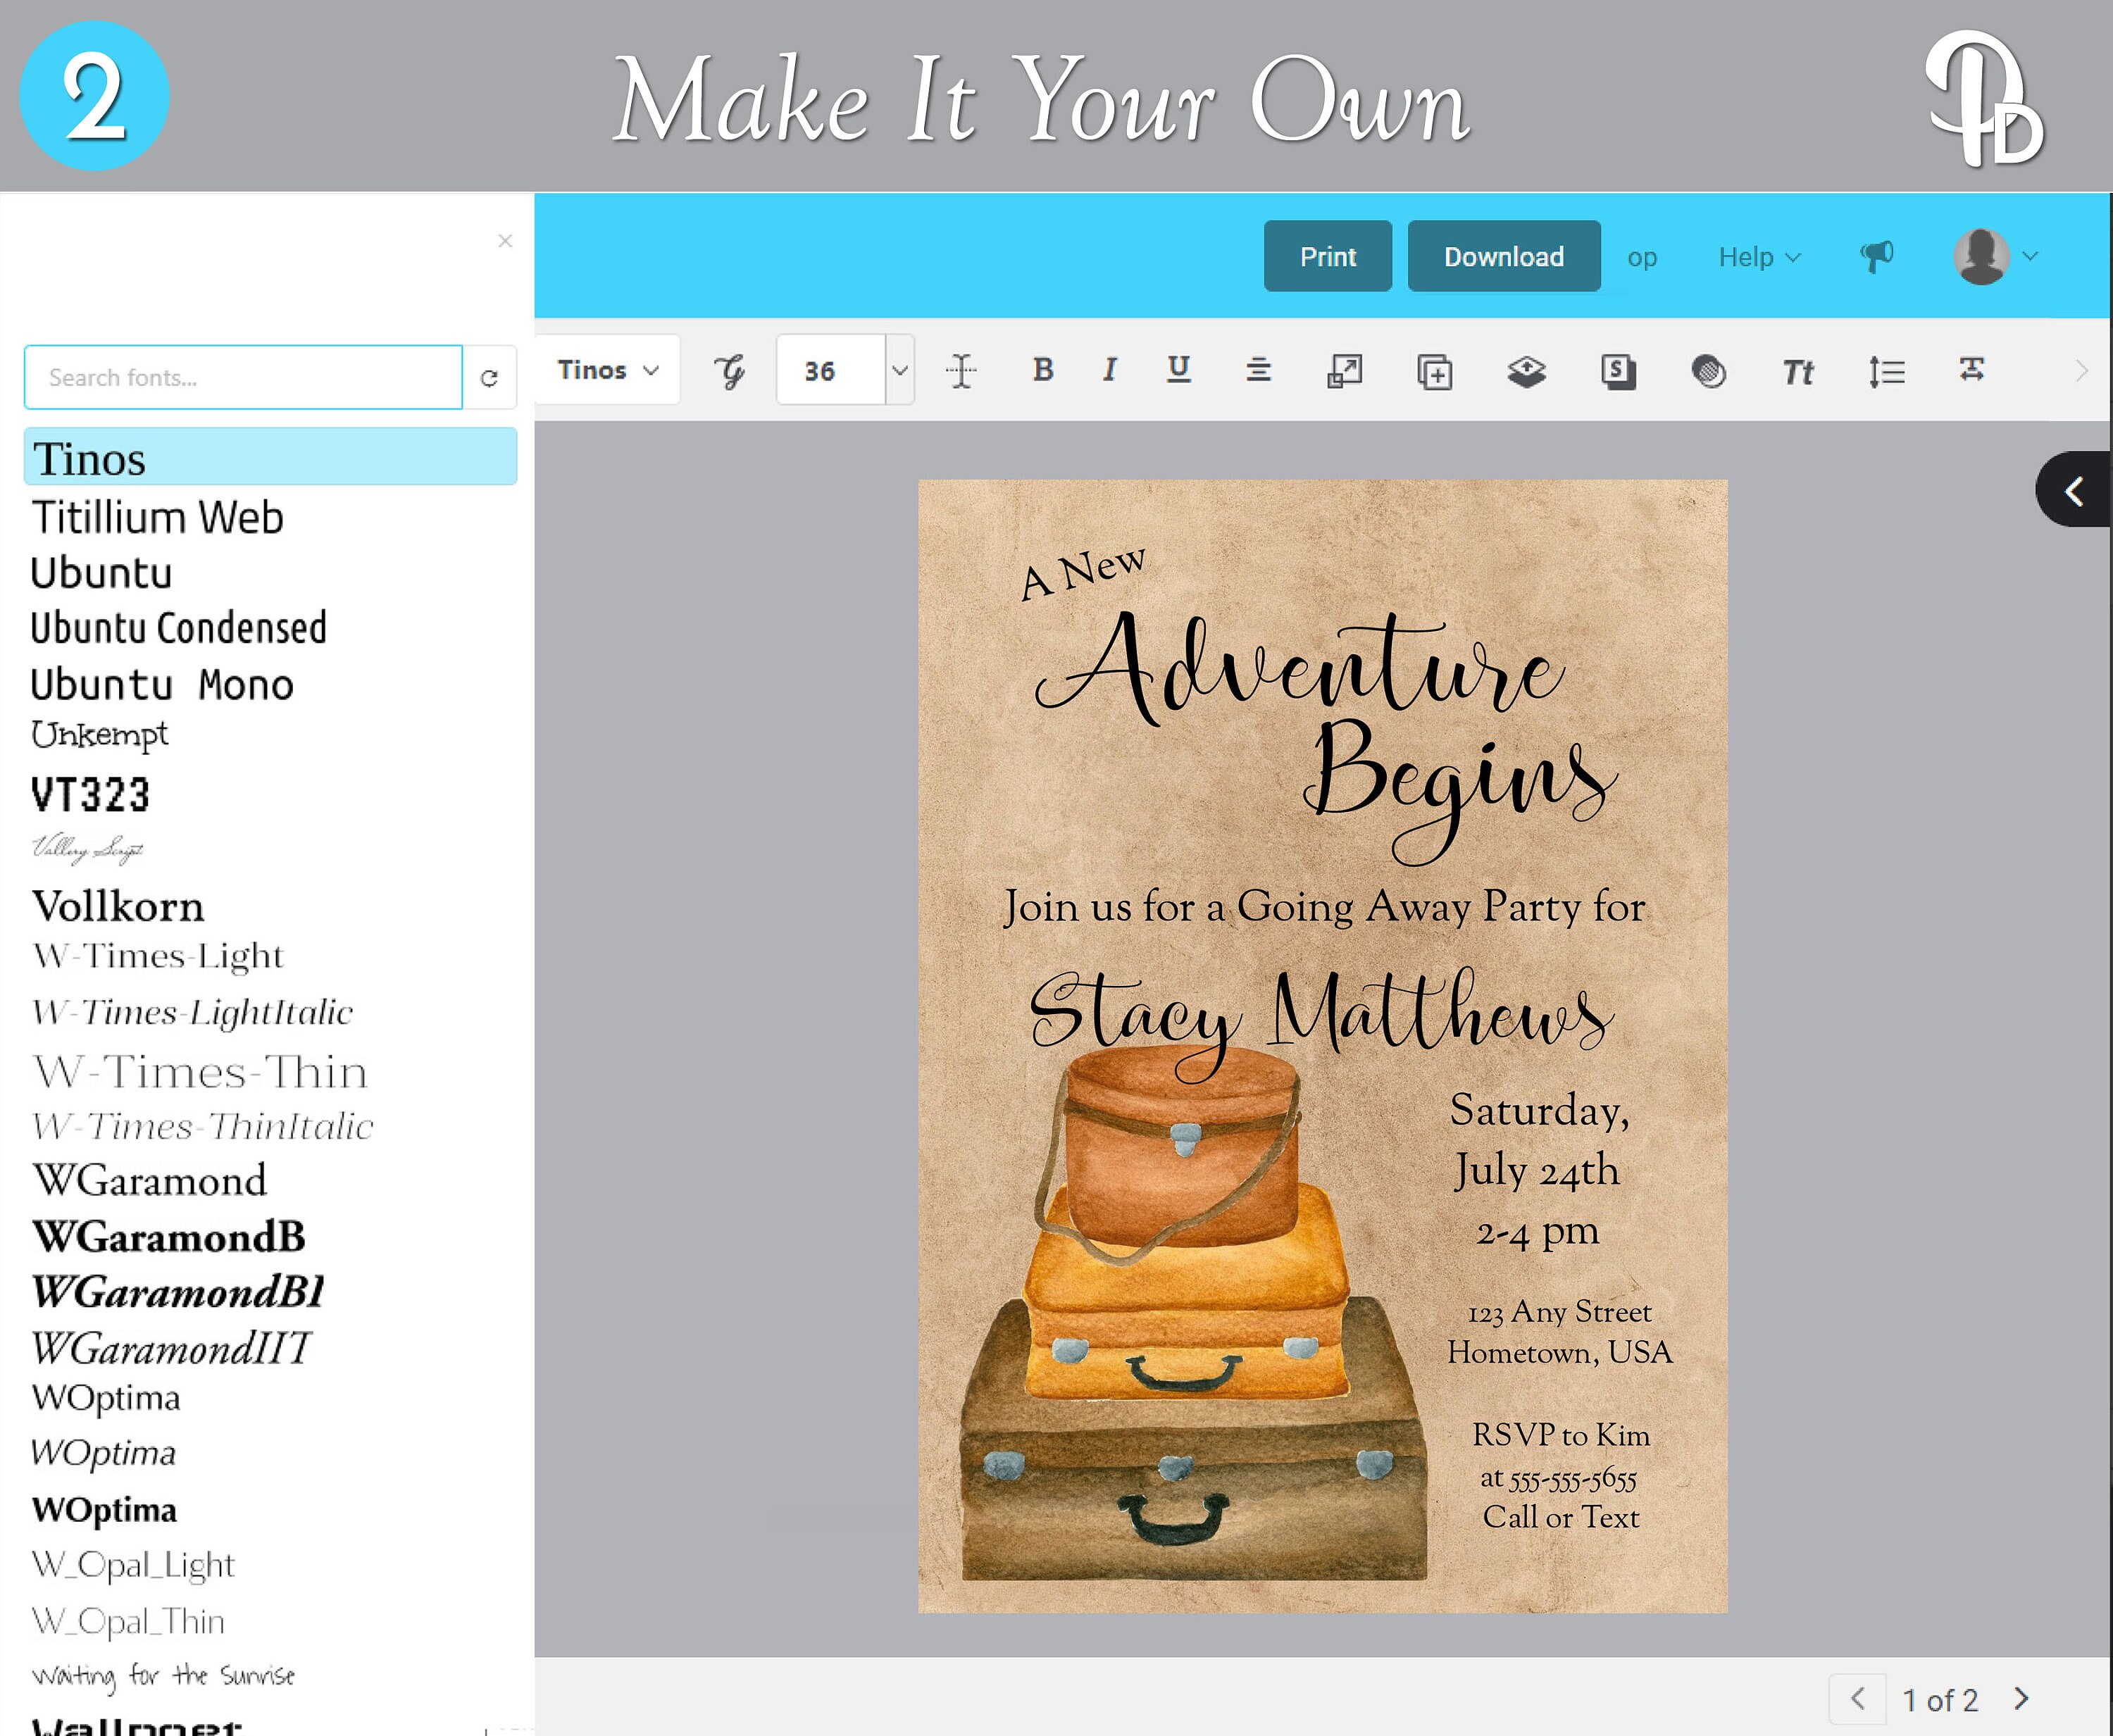
Task: Open the layers stack icon
Action: tap(1527, 372)
